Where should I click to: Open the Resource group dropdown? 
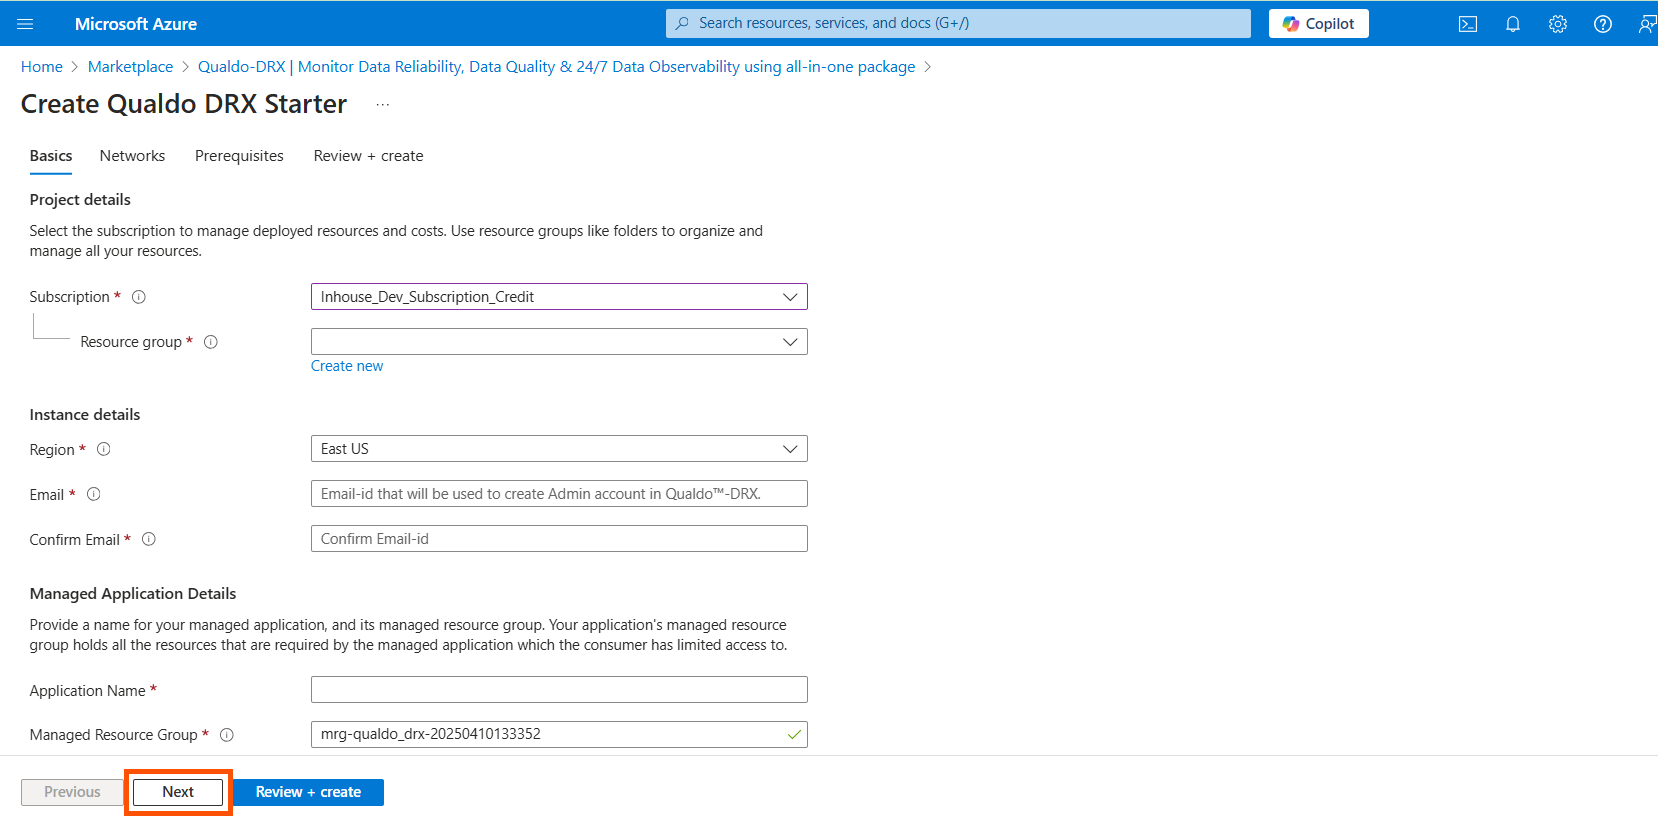click(559, 342)
